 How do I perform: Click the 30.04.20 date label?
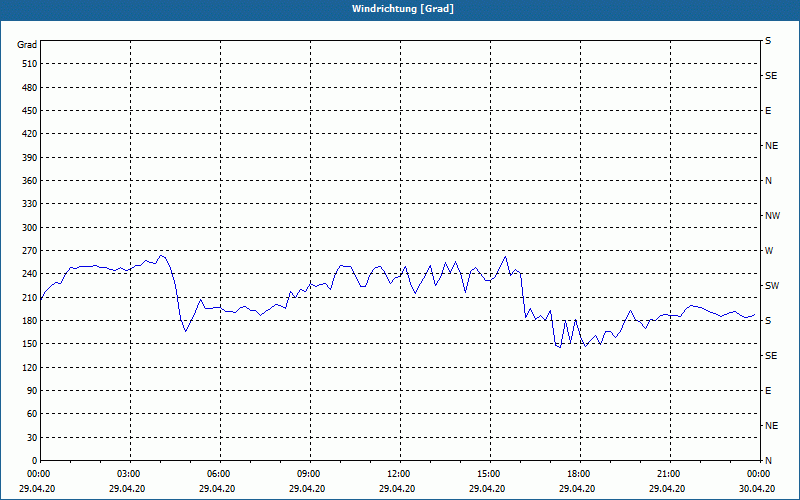757,488
